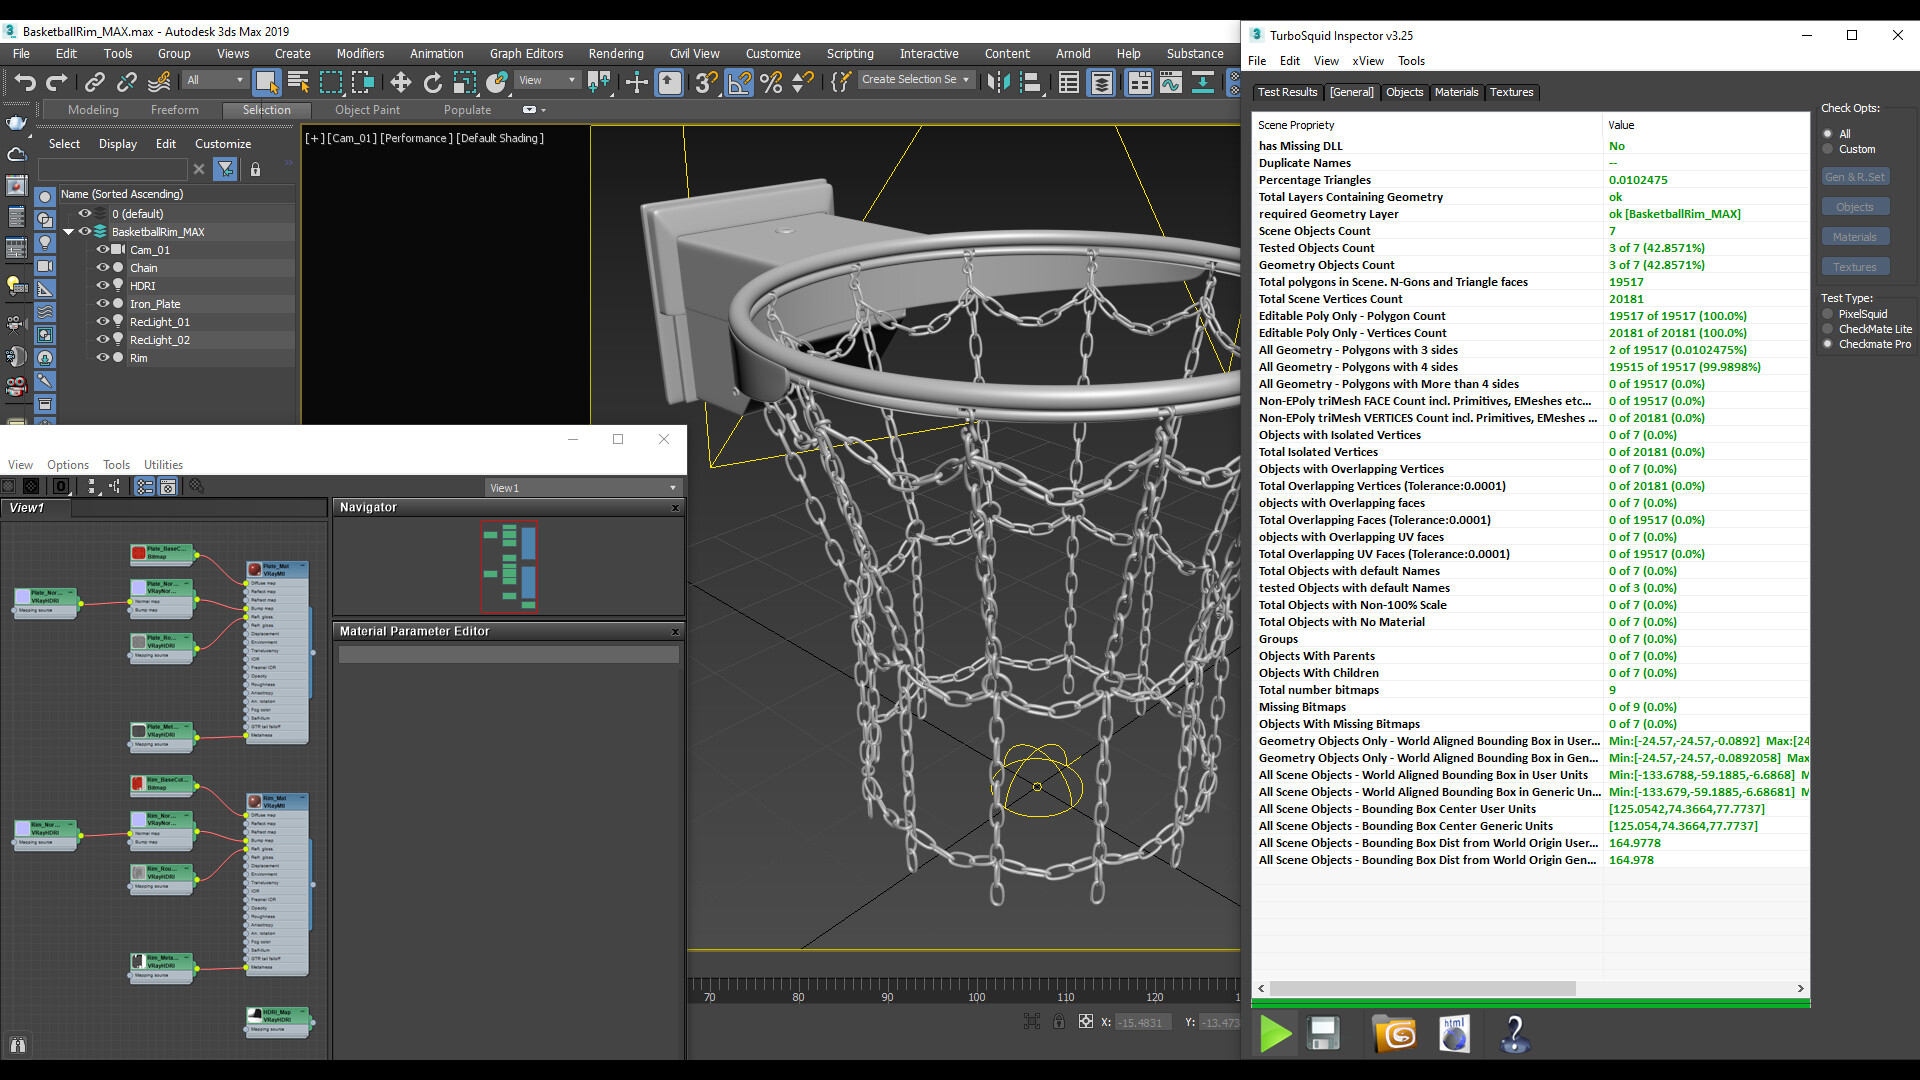Screen dimensions: 1920x1080
Task: Open the Rendering menu
Action: point(615,54)
